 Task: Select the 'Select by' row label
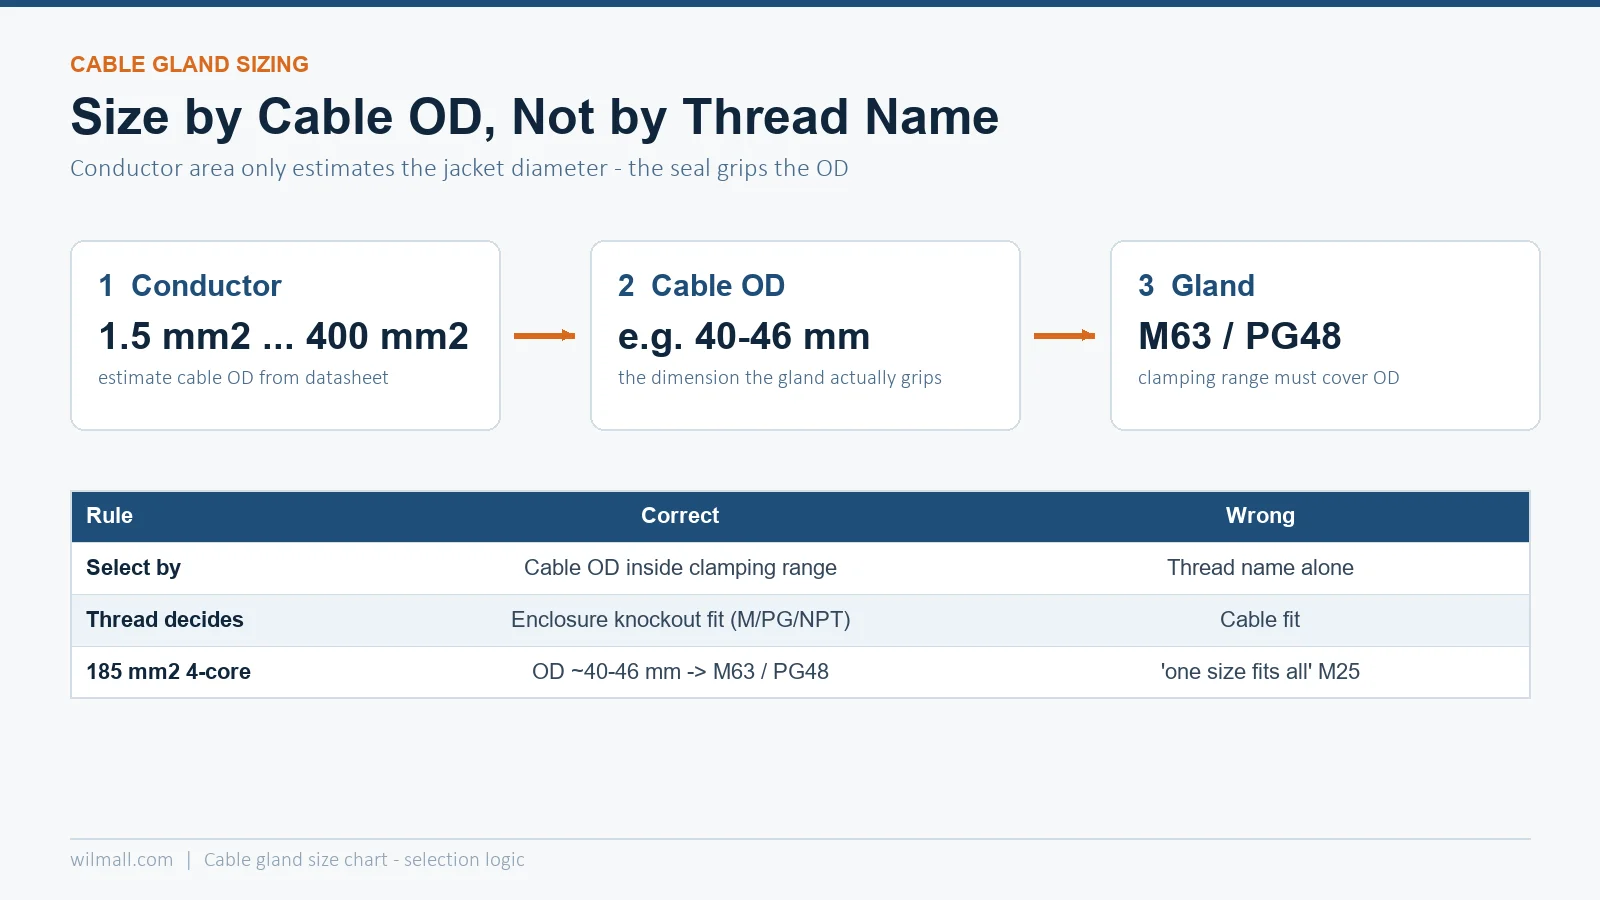[133, 568]
